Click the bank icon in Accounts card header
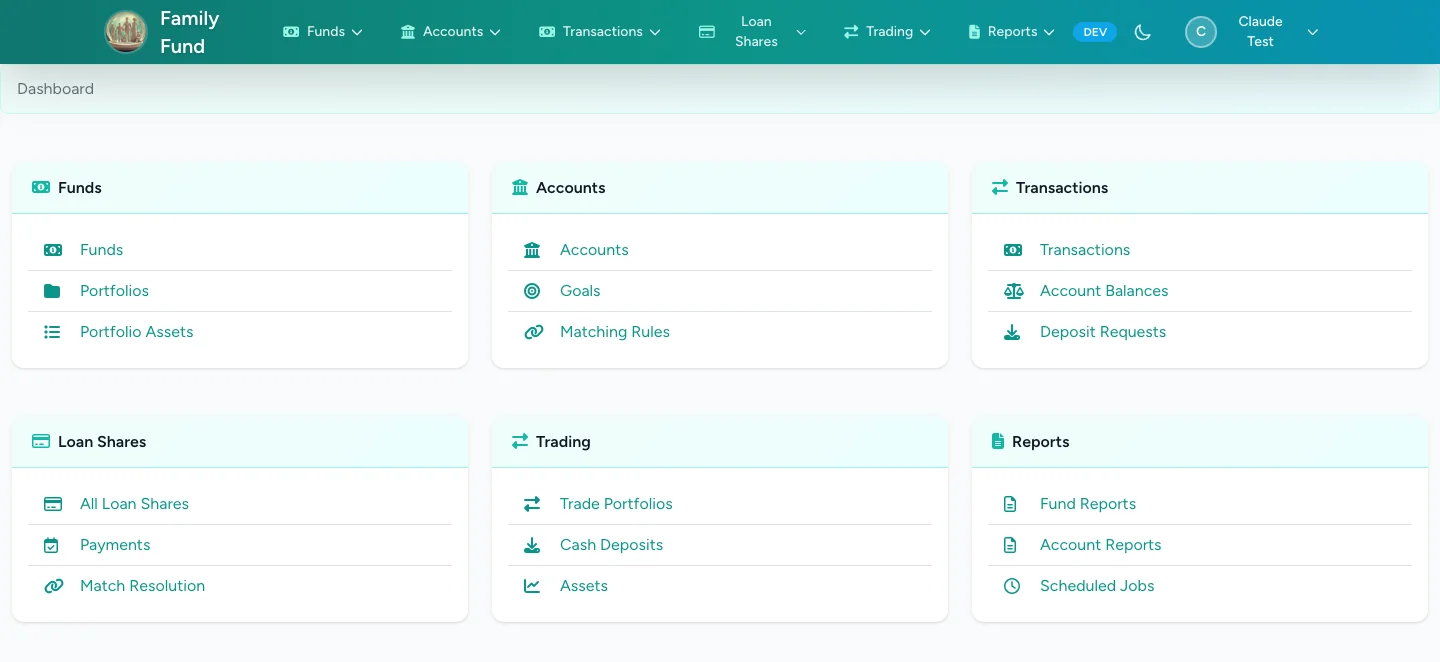This screenshot has width=1440, height=662. pyautogui.click(x=520, y=187)
